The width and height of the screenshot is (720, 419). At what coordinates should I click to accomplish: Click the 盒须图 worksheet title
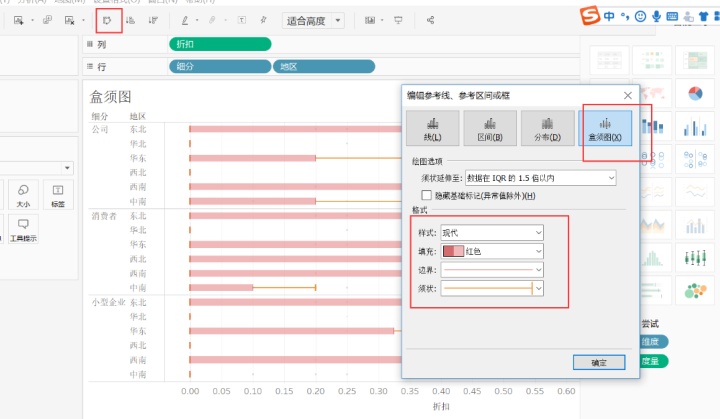(110, 97)
